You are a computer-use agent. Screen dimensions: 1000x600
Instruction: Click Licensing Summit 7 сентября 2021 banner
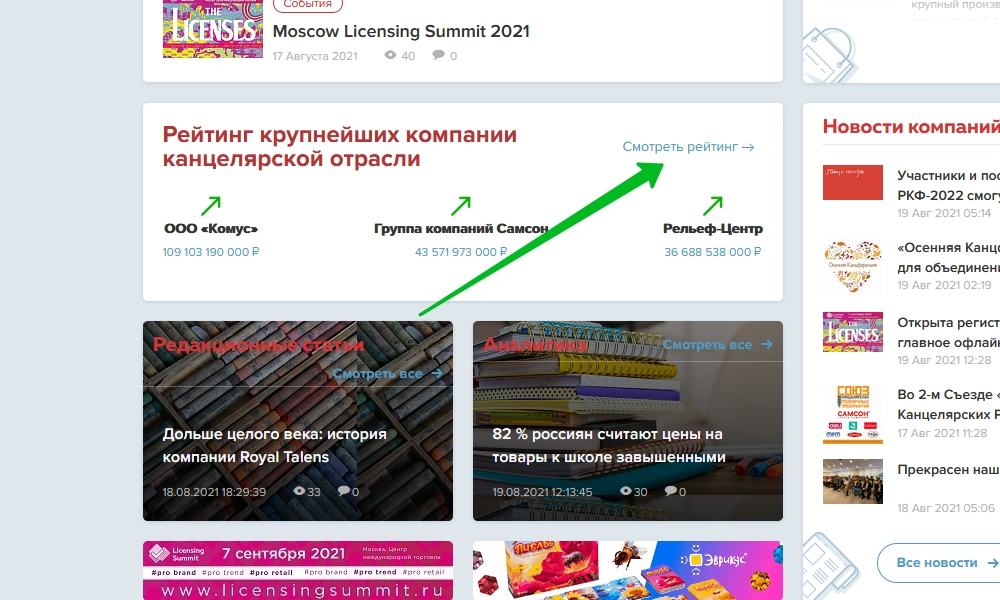[298, 571]
